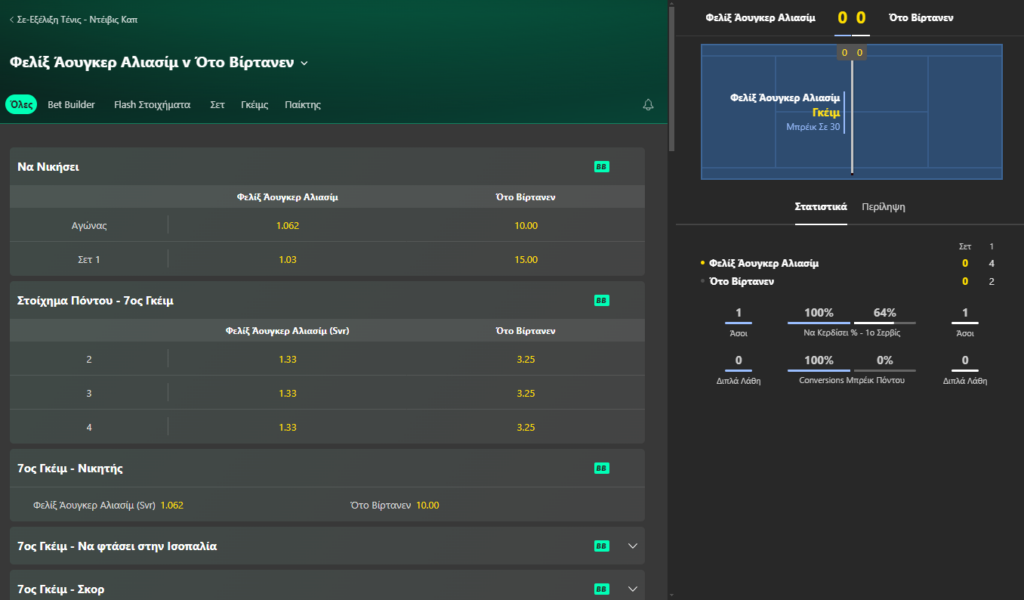Click the main page vertical scrollbar
The height and width of the screenshot is (600, 1024).
tap(671, 78)
